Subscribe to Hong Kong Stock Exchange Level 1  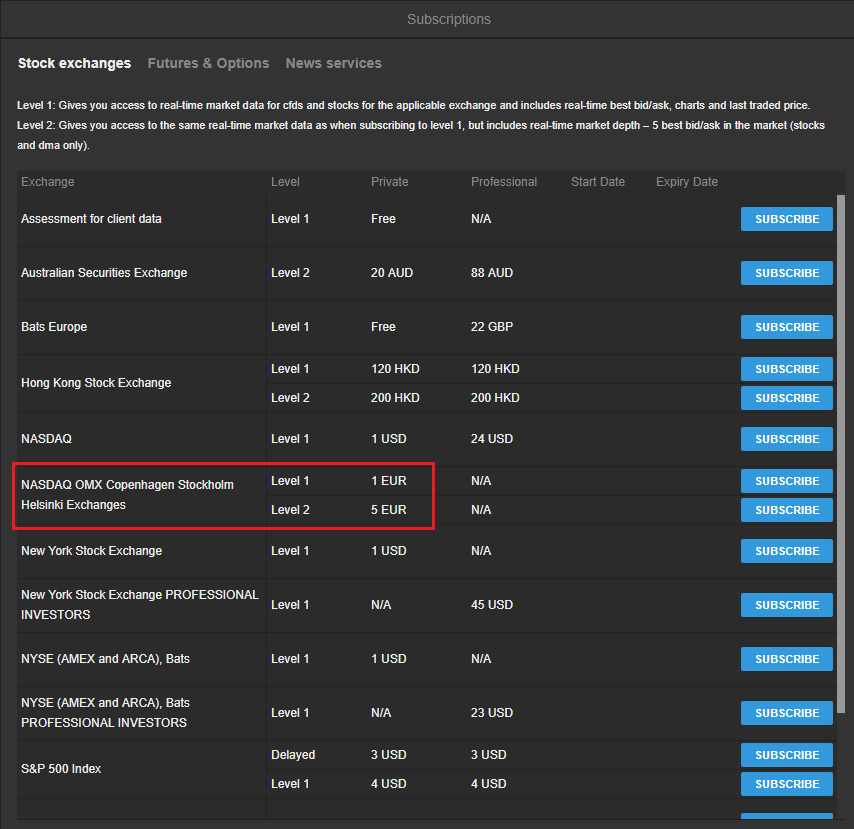(x=786, y=369)
